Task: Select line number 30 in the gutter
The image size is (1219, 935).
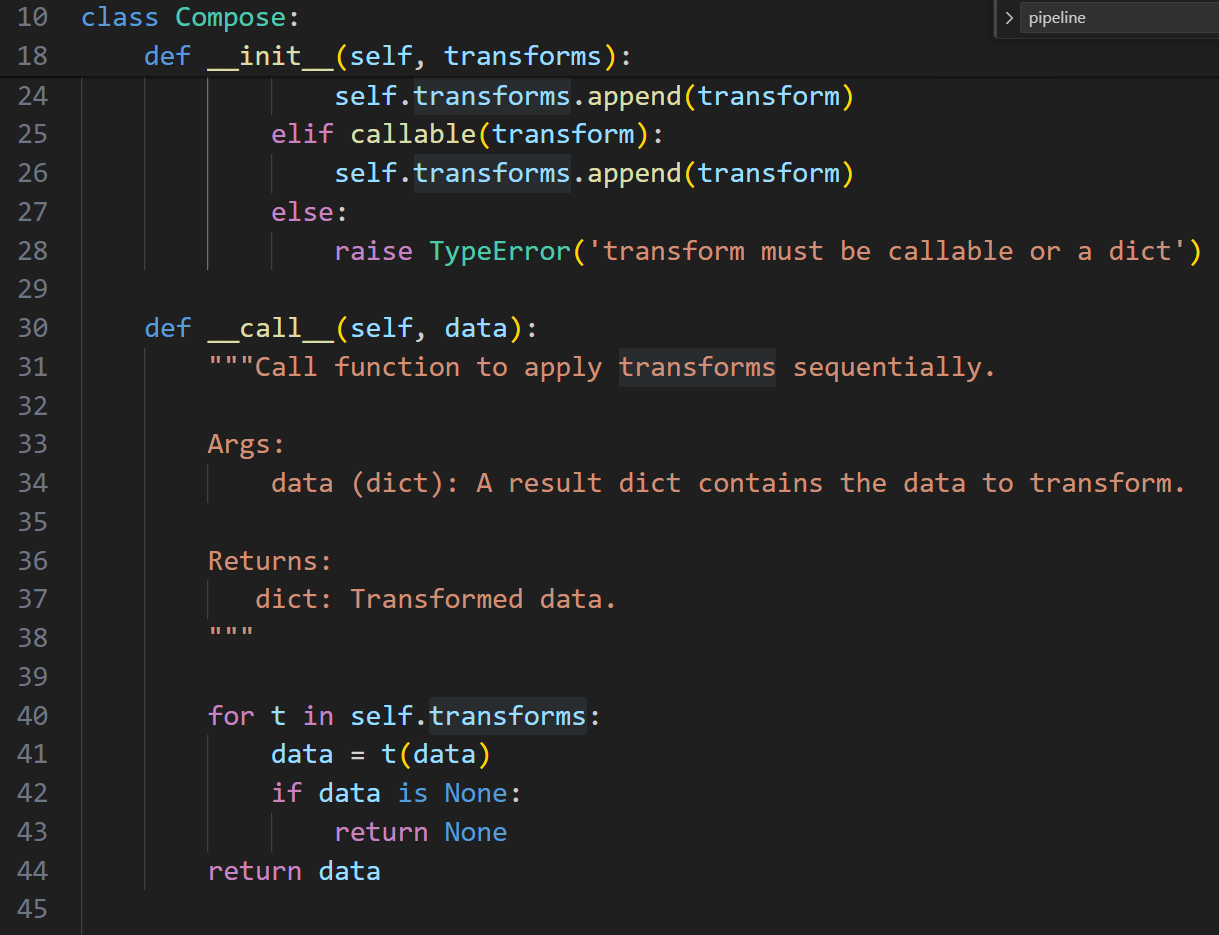Action: (33, 328)
